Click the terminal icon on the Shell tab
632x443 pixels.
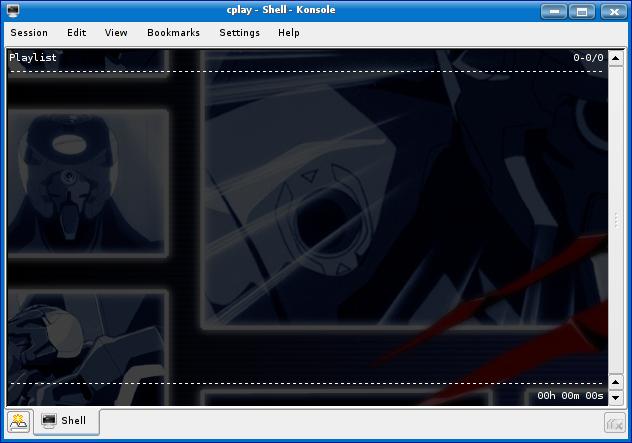pyautogui.click(x=48, y=421)
